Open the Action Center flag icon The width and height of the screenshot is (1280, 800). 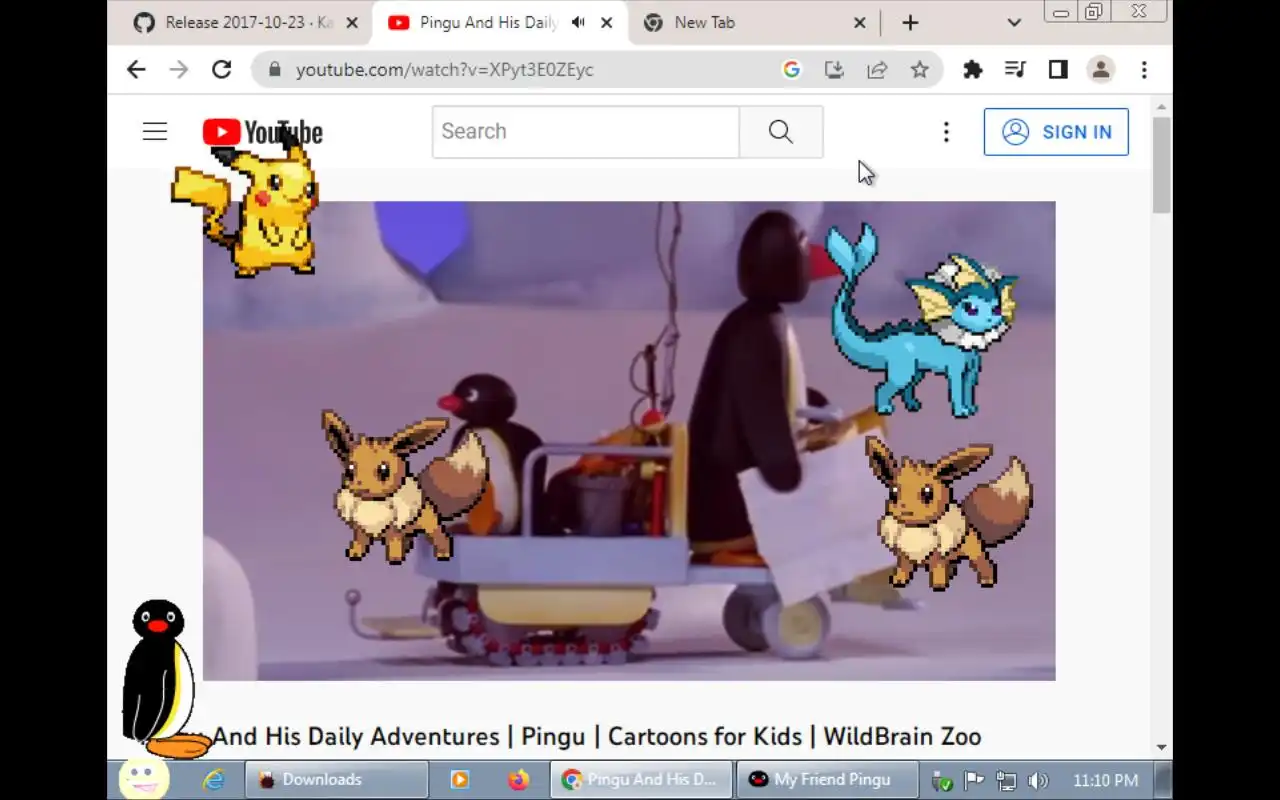[974, 781]
